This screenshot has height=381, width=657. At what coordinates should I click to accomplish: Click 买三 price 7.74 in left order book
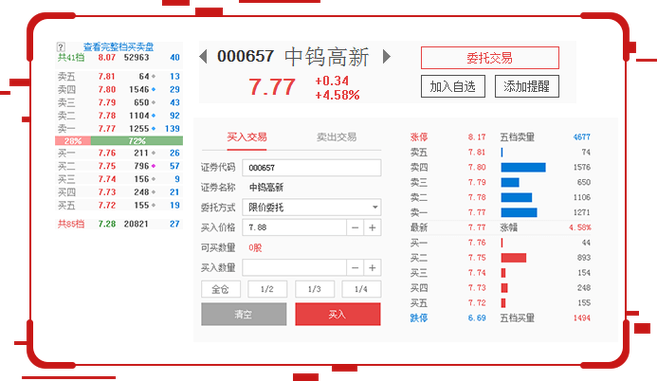(106, 179)
